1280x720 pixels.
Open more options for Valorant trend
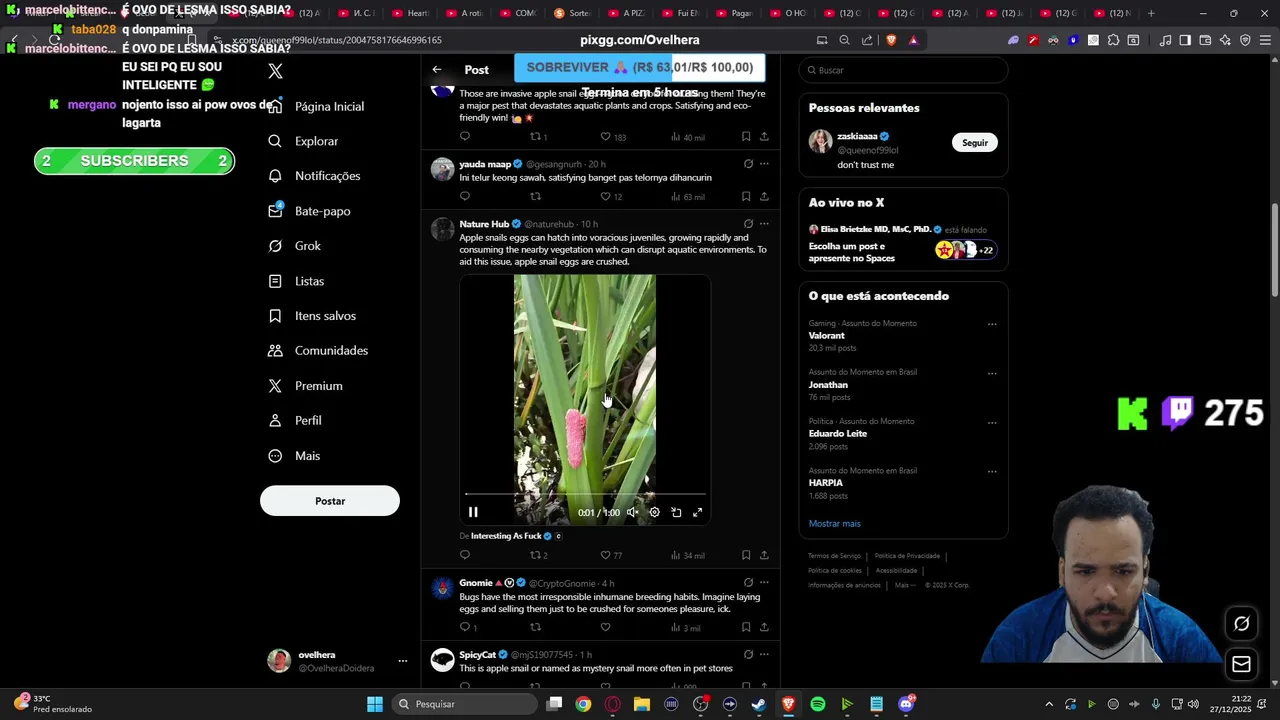[992, 324]
